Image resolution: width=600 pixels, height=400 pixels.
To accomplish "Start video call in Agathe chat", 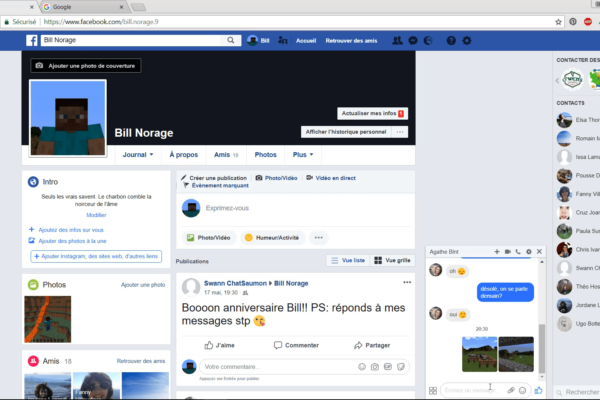I will point(507,251).
